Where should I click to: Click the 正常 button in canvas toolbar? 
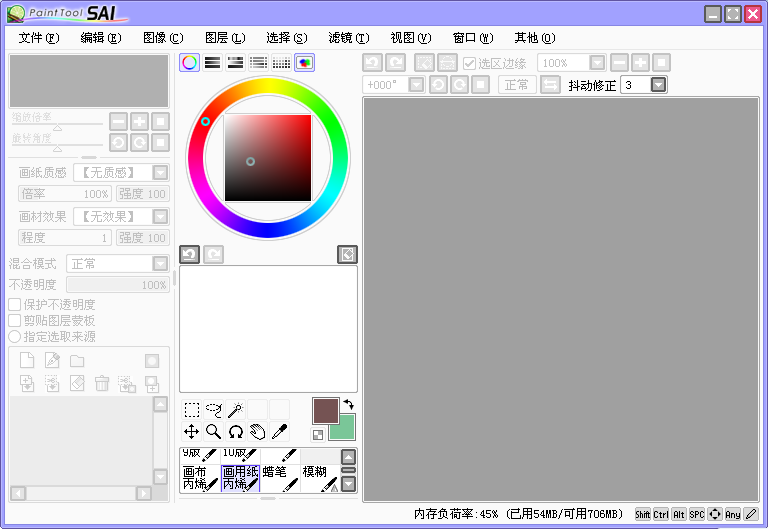[517, 85]
